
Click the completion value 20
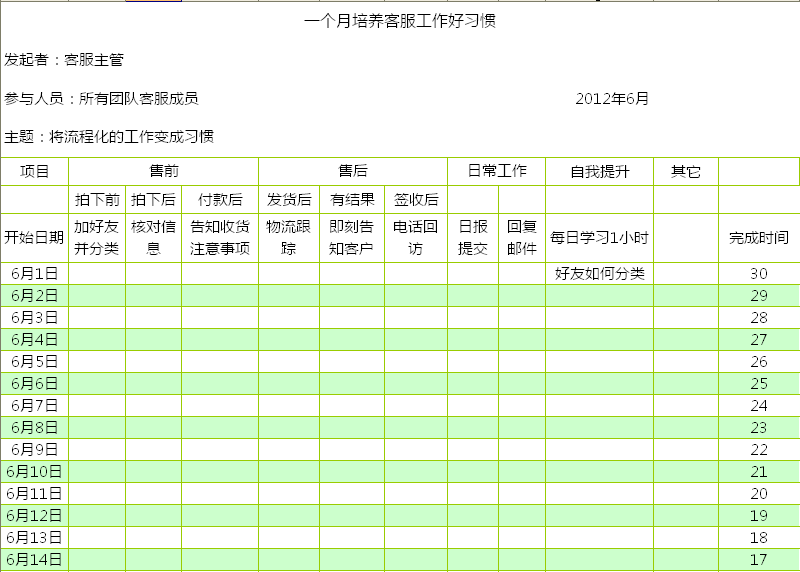(x=759, y=493)
